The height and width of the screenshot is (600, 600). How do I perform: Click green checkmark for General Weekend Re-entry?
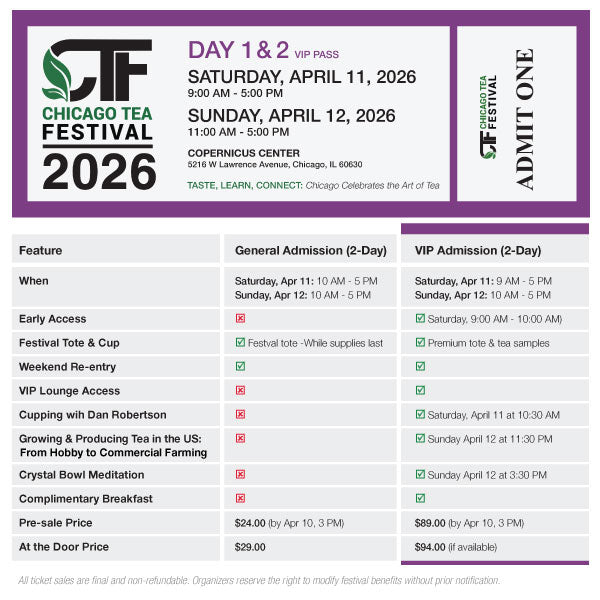point(240,367)
